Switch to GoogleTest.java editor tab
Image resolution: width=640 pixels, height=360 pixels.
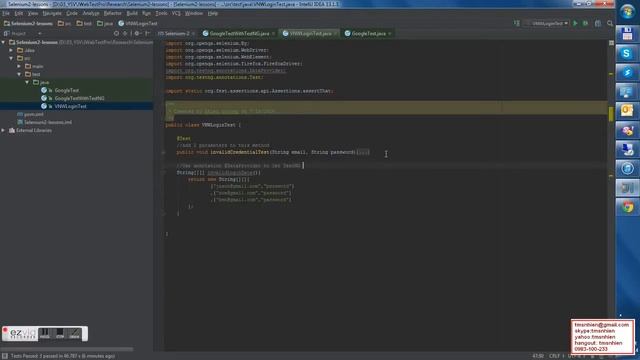[368, 33]
